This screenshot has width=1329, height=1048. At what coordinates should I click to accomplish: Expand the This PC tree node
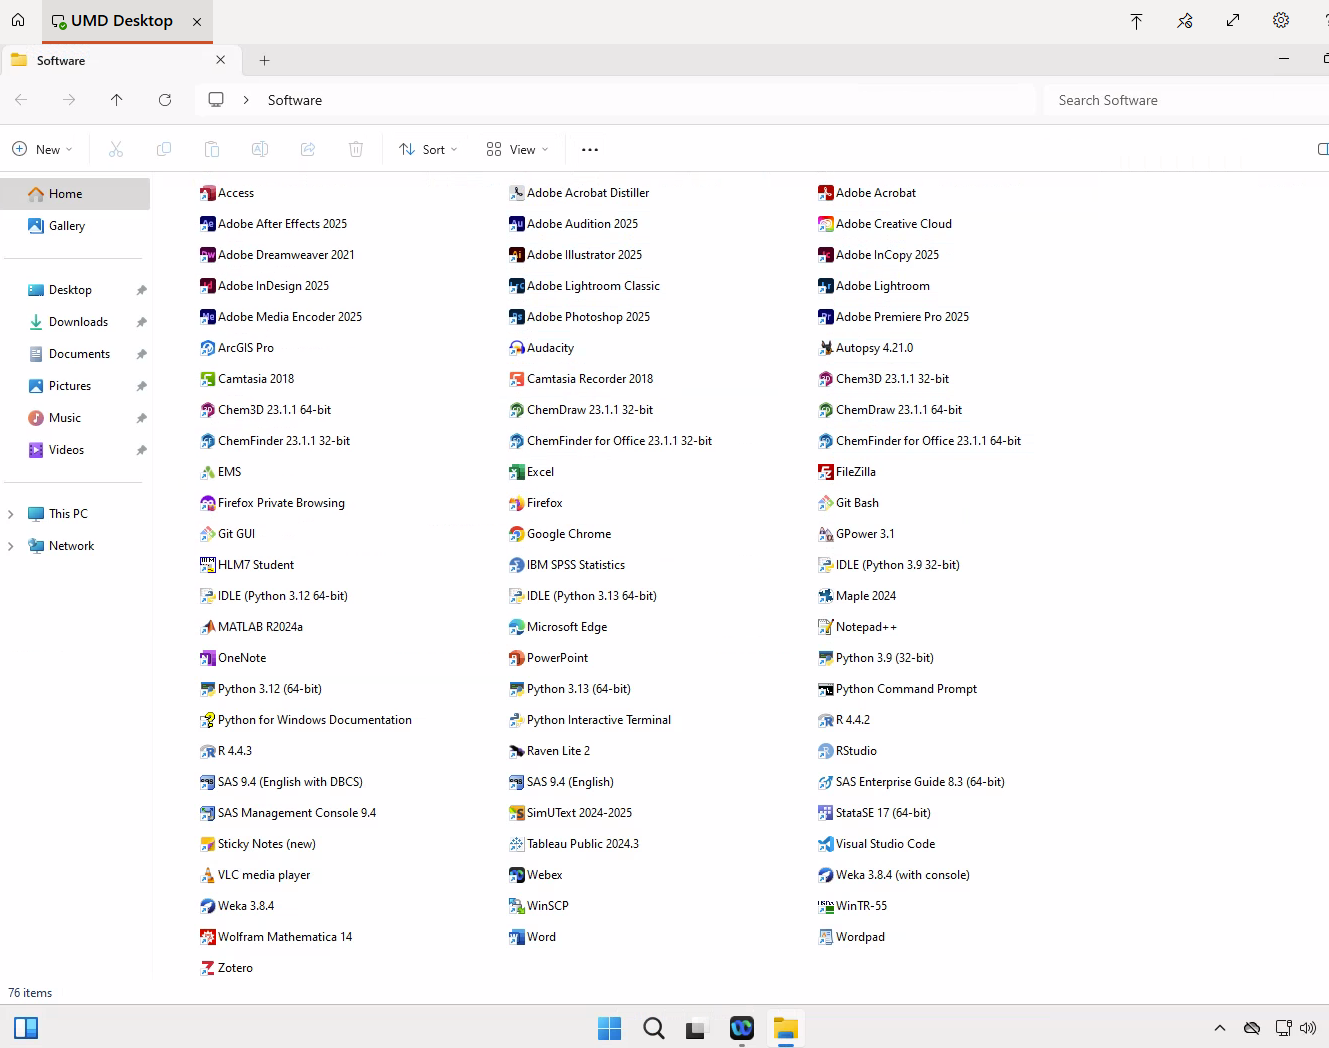tap(11, 514)
